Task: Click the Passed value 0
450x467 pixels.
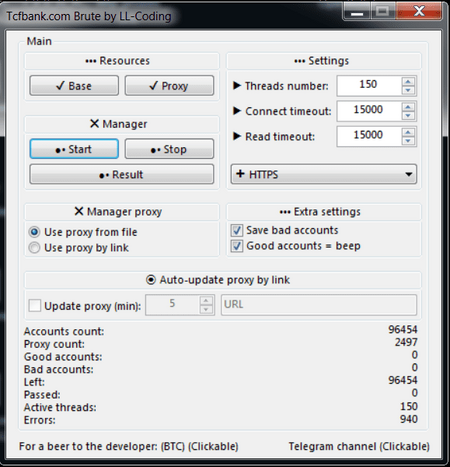Action: coord(415,393)
